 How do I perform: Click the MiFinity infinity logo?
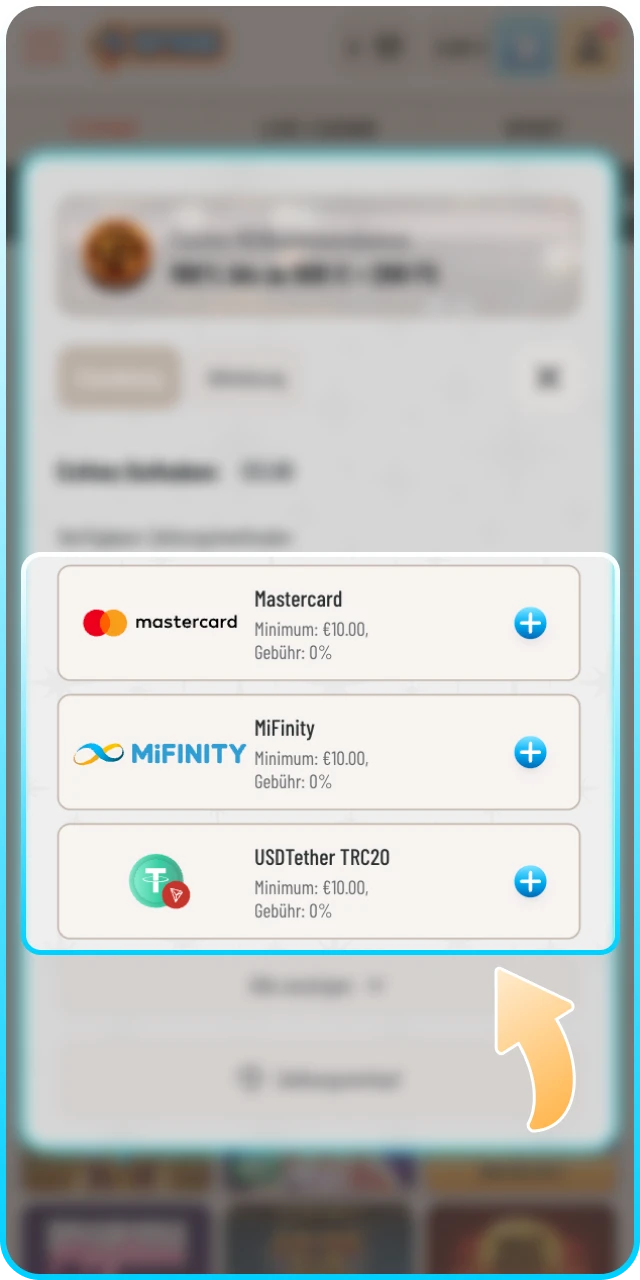[x=160, y=753]
